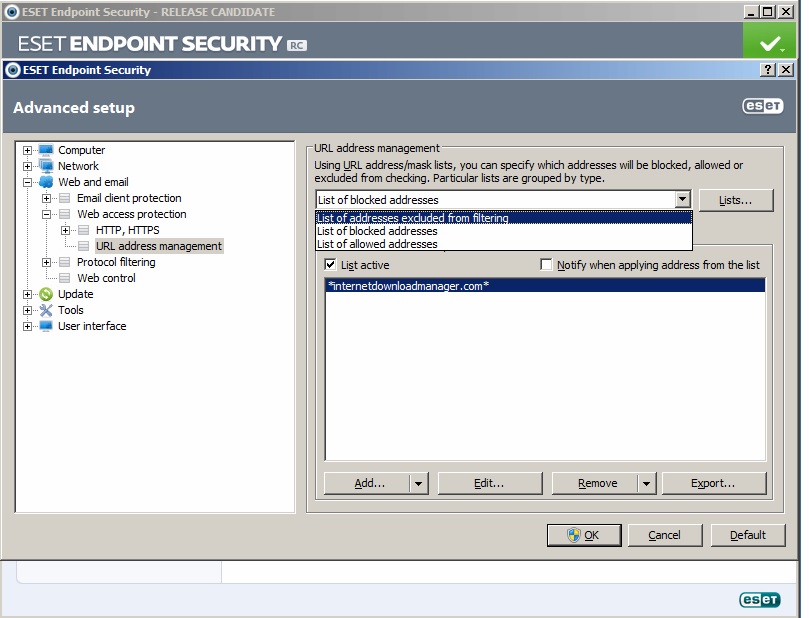The height and width of the screenshot is (618, 809).
Task: Collapse the Web access protection node
Action: 46,214
